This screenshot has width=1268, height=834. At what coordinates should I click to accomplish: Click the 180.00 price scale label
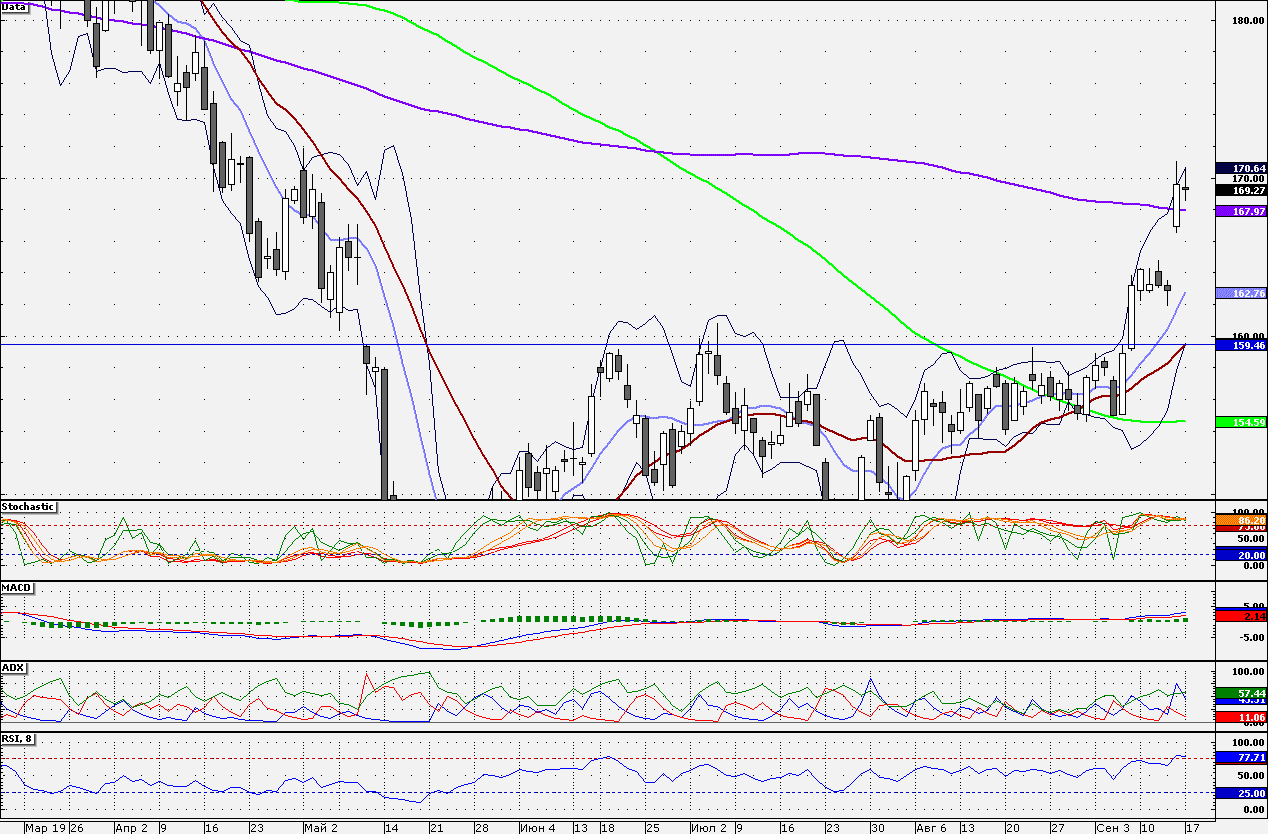1244,20
